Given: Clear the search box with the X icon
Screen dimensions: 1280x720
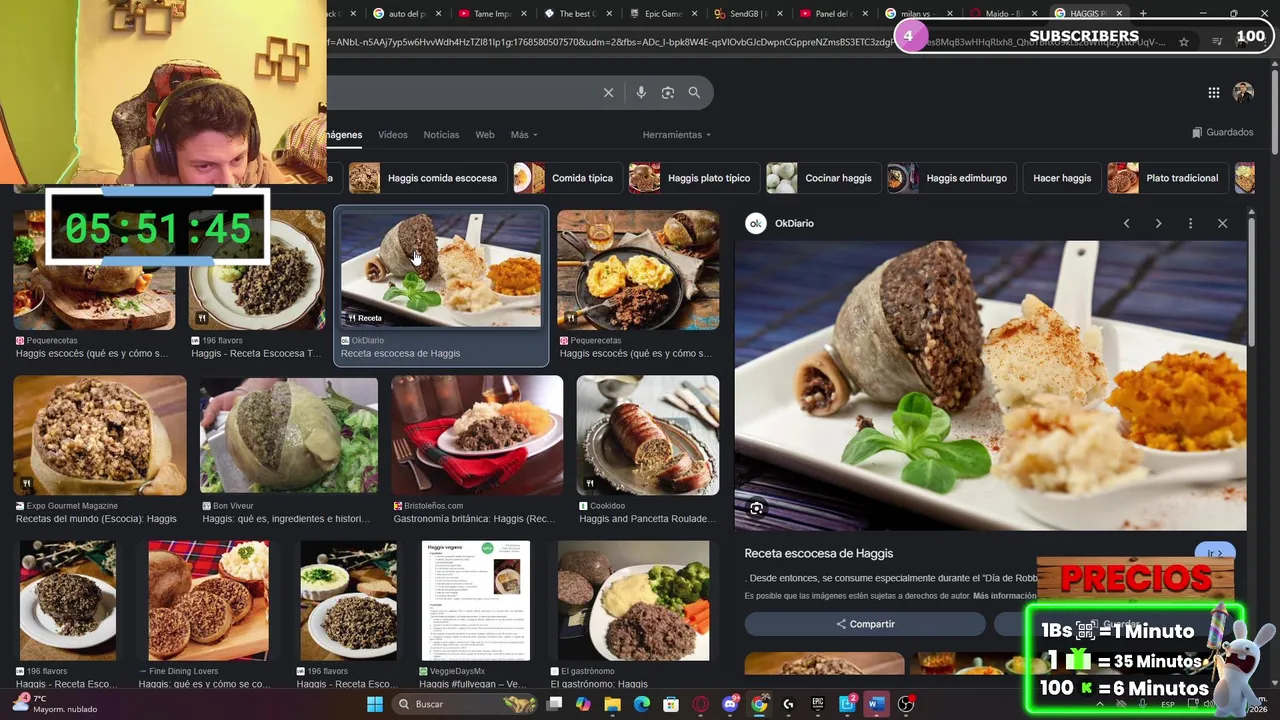Looking at the screenshot, I should (608, 93).
